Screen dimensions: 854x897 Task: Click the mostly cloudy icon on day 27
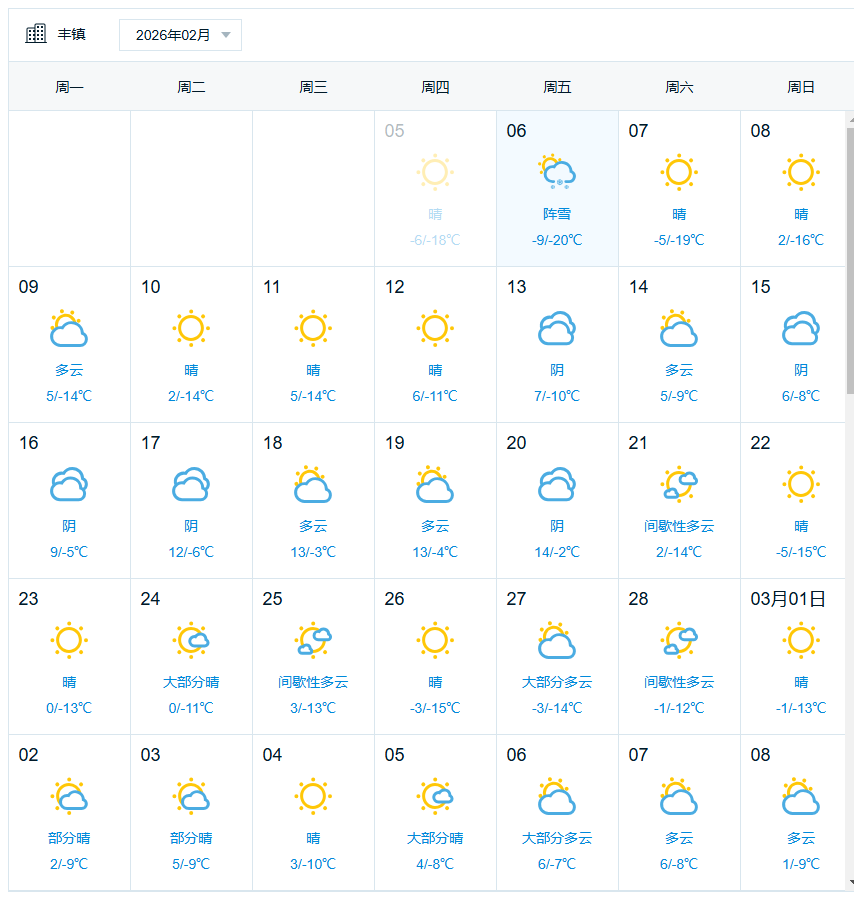[x=557, y=640]
